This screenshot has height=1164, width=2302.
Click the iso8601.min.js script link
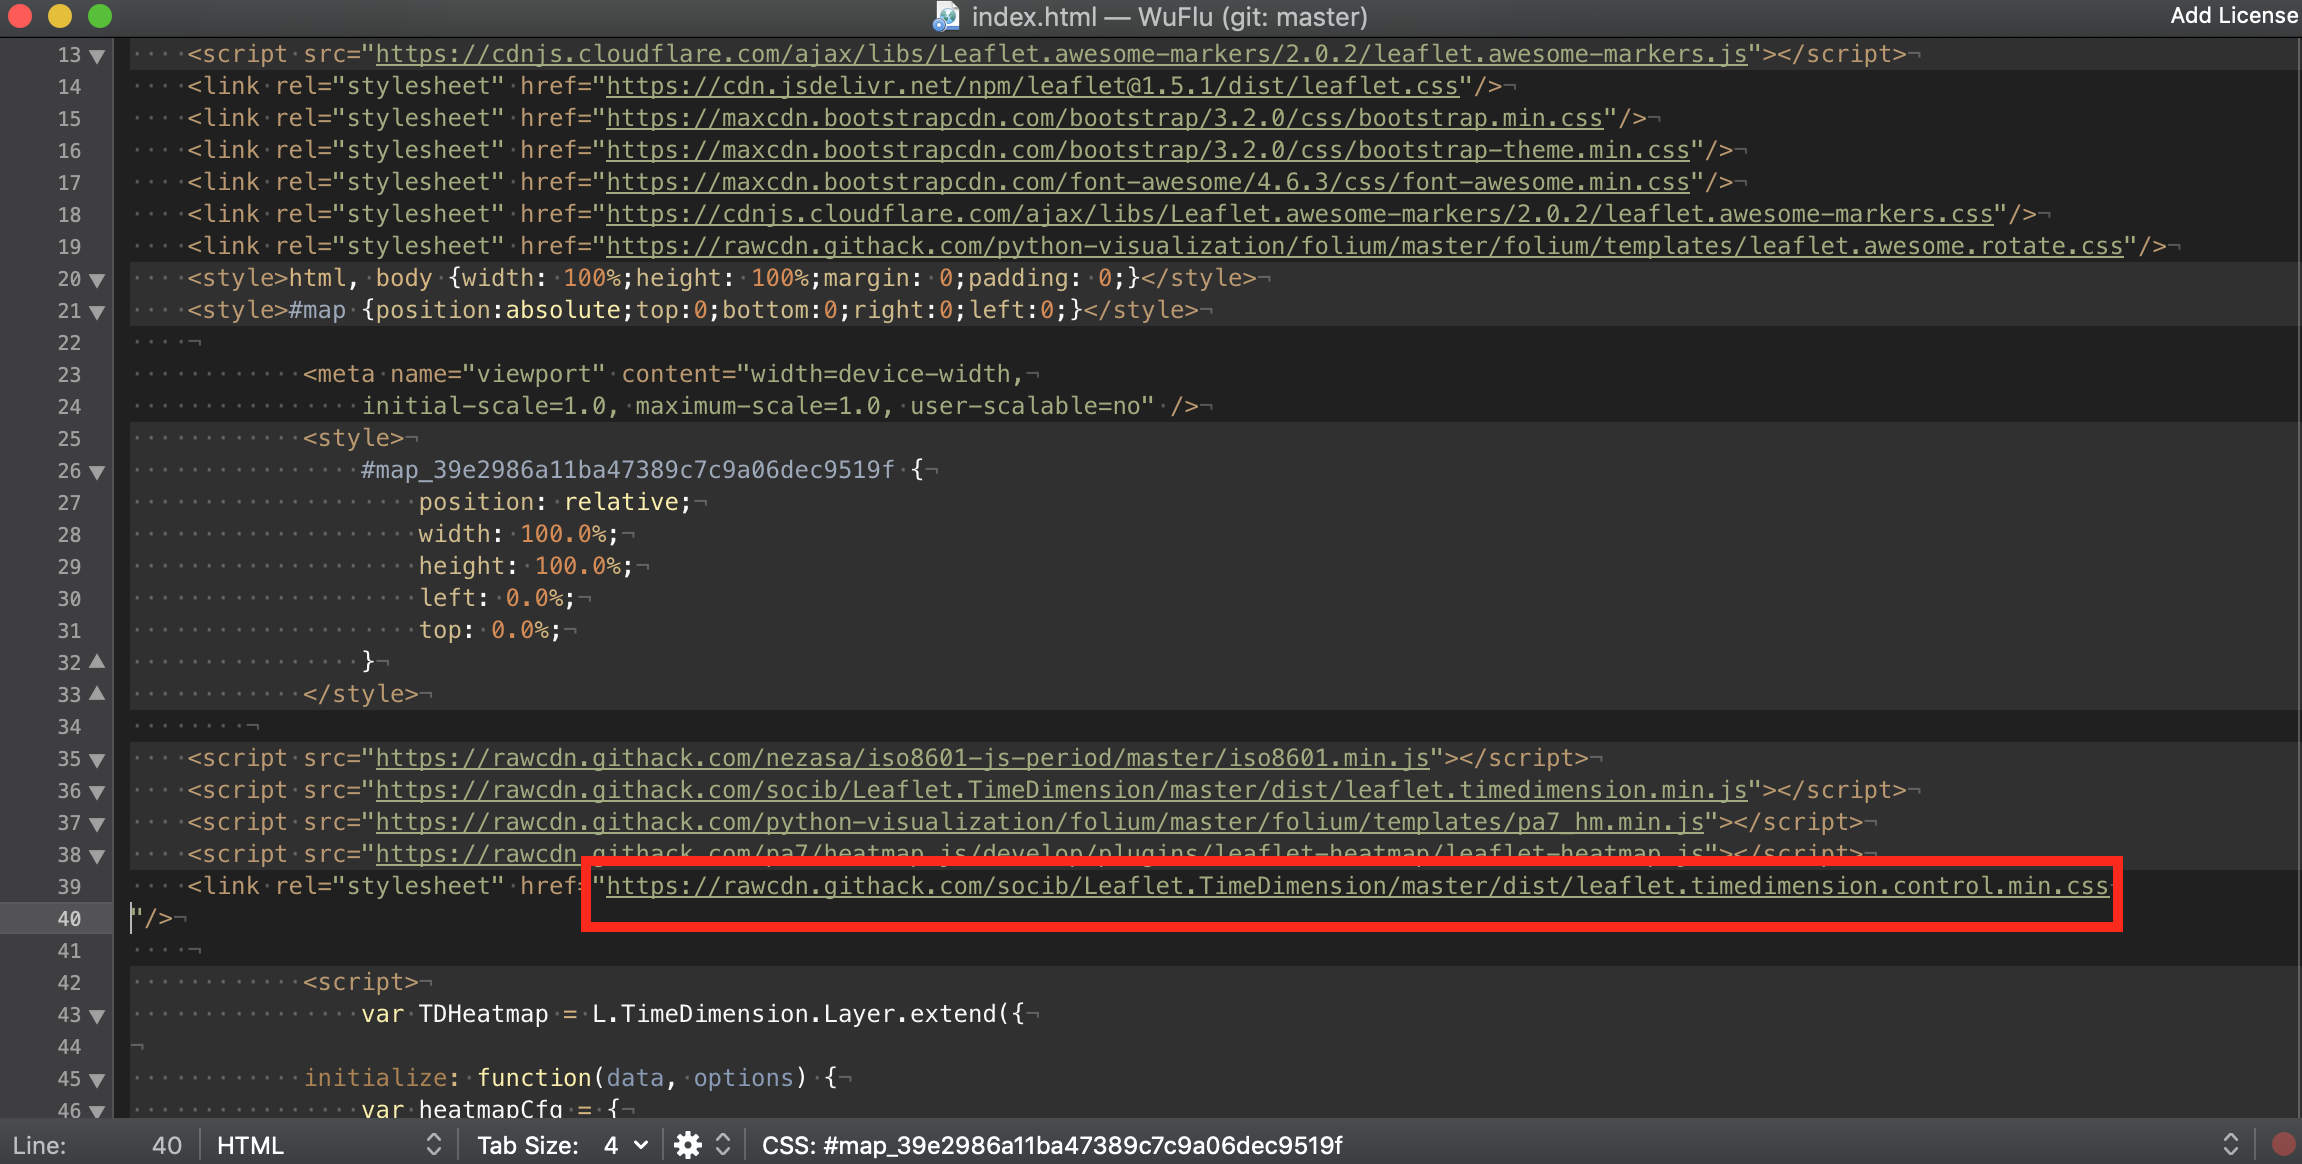point(900,758)
